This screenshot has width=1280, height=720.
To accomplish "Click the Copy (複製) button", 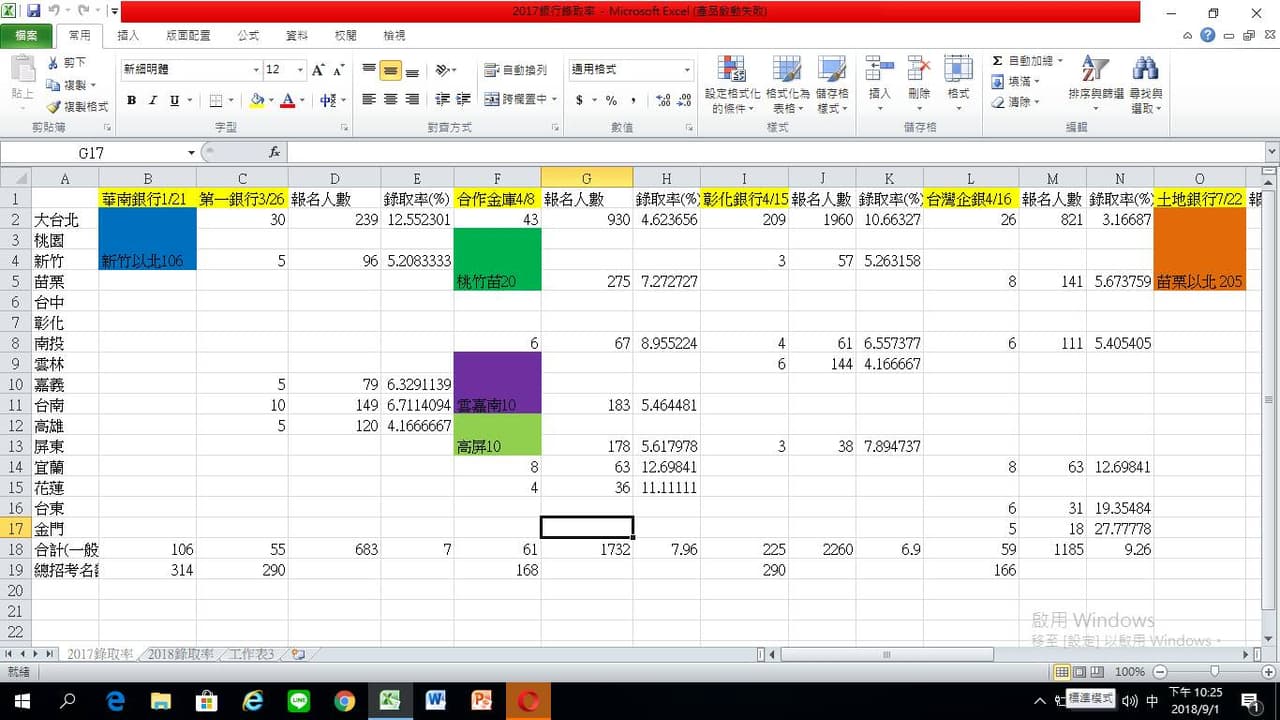I will click(72, 85).
